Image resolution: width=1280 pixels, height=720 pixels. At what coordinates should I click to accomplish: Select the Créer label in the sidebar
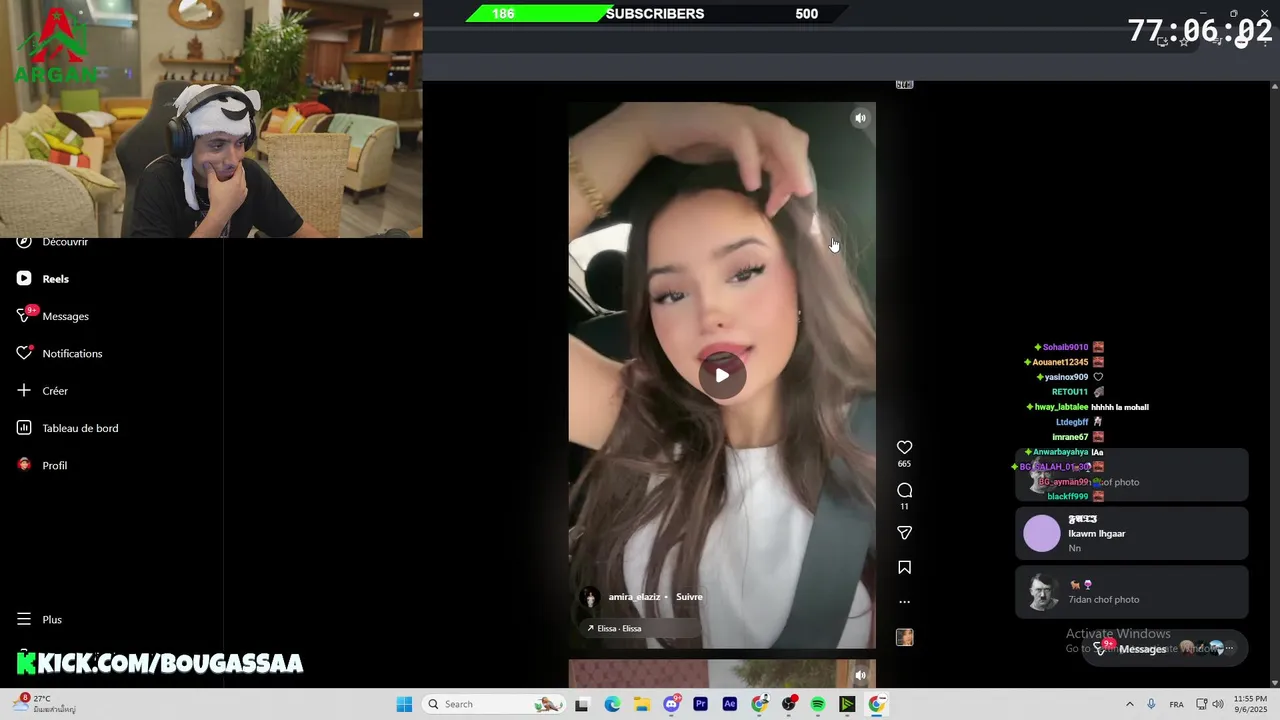pos(55,391)
